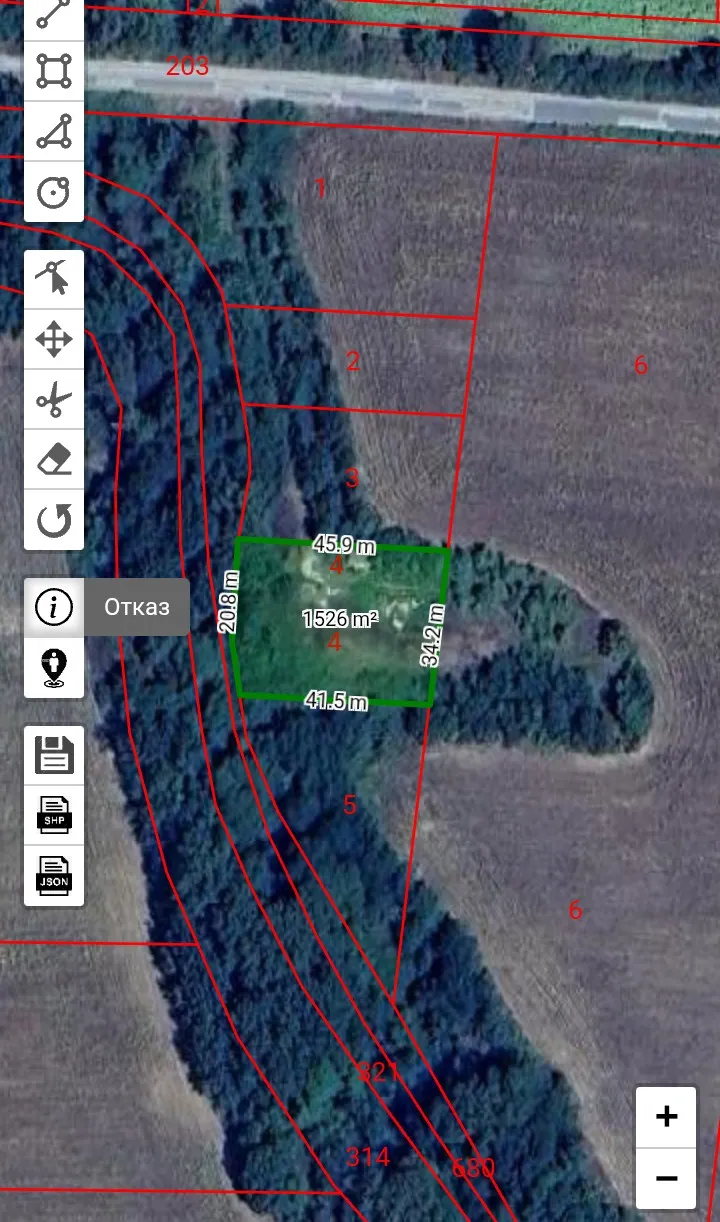Show my current location on map
The width and height of the screenshot is (720, 1222).
(54, 667)
